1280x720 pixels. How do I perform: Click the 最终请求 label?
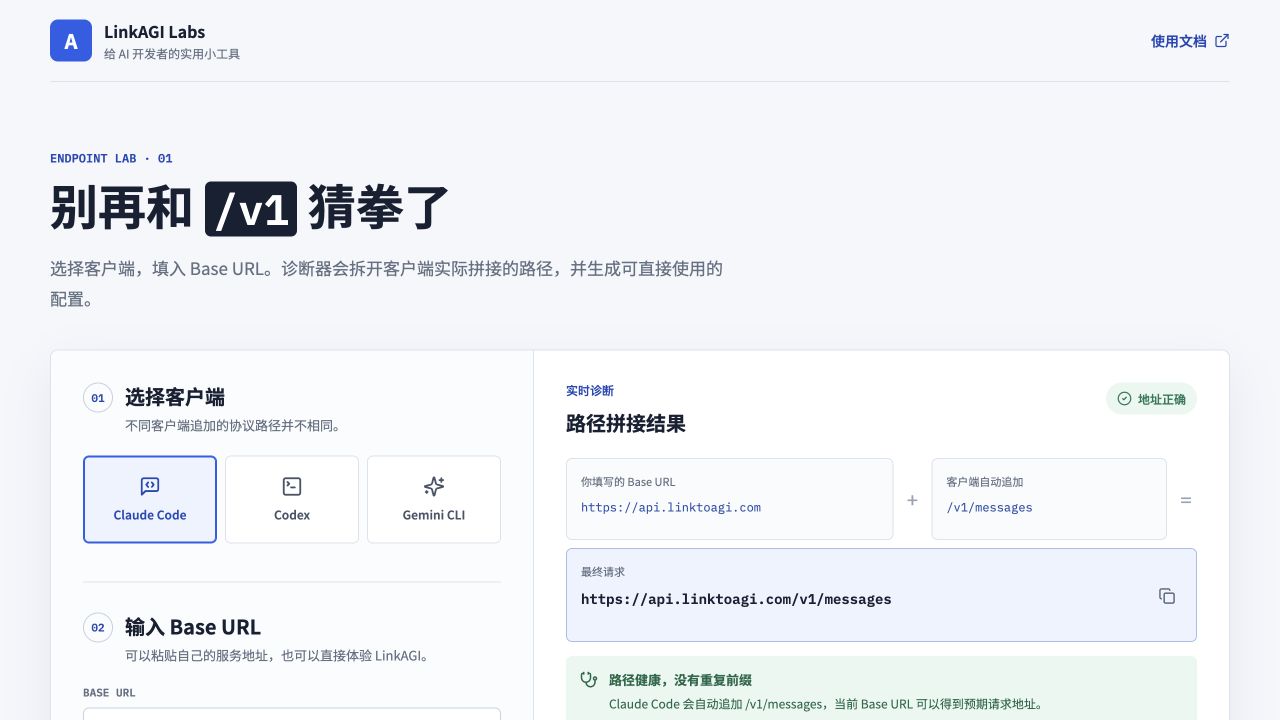(x=603, y=572)
